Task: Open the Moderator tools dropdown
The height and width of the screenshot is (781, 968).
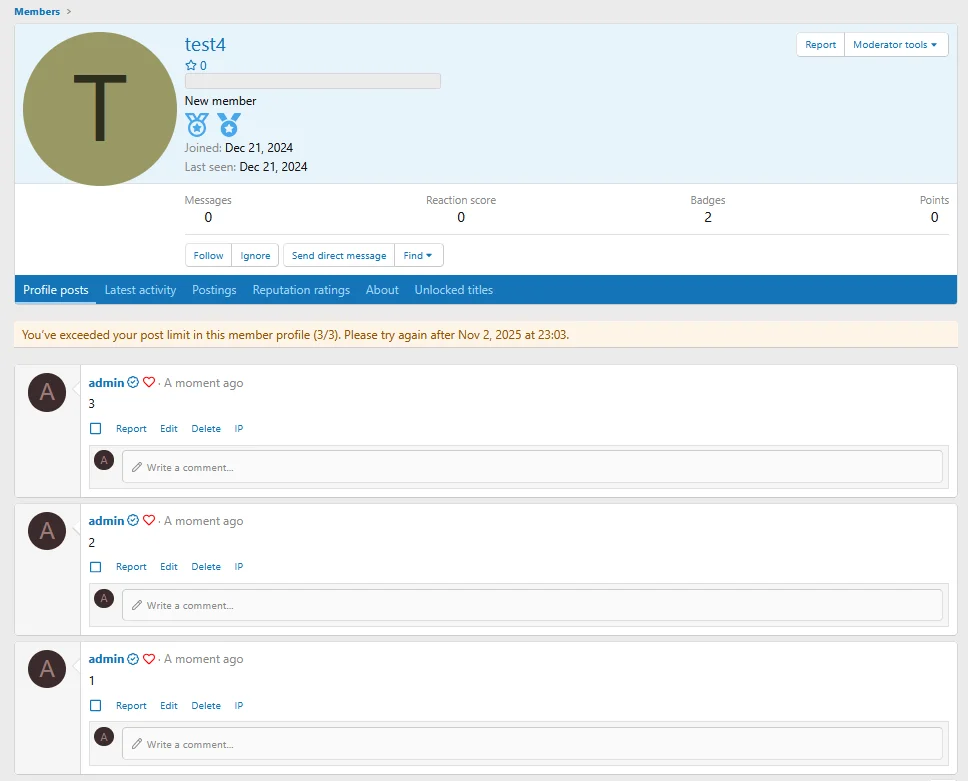Action: [895, 45]
